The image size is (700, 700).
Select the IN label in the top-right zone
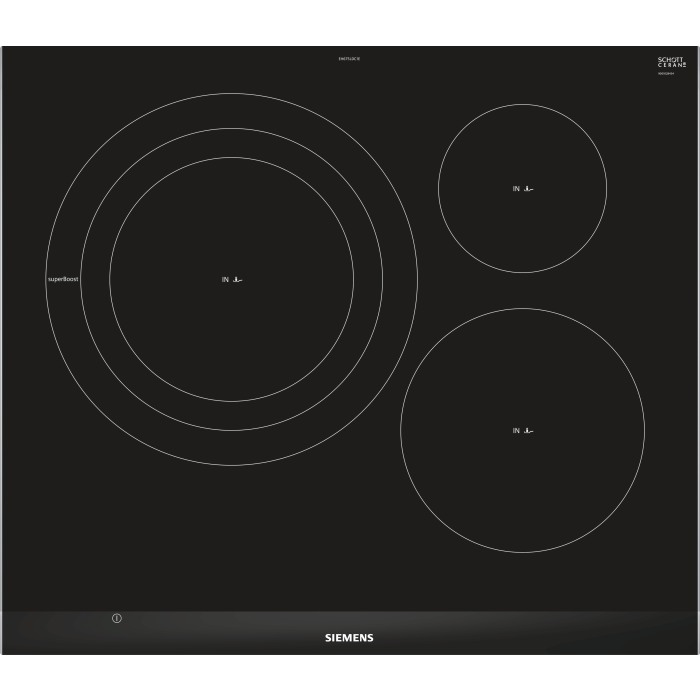click(x=517, y=188)
